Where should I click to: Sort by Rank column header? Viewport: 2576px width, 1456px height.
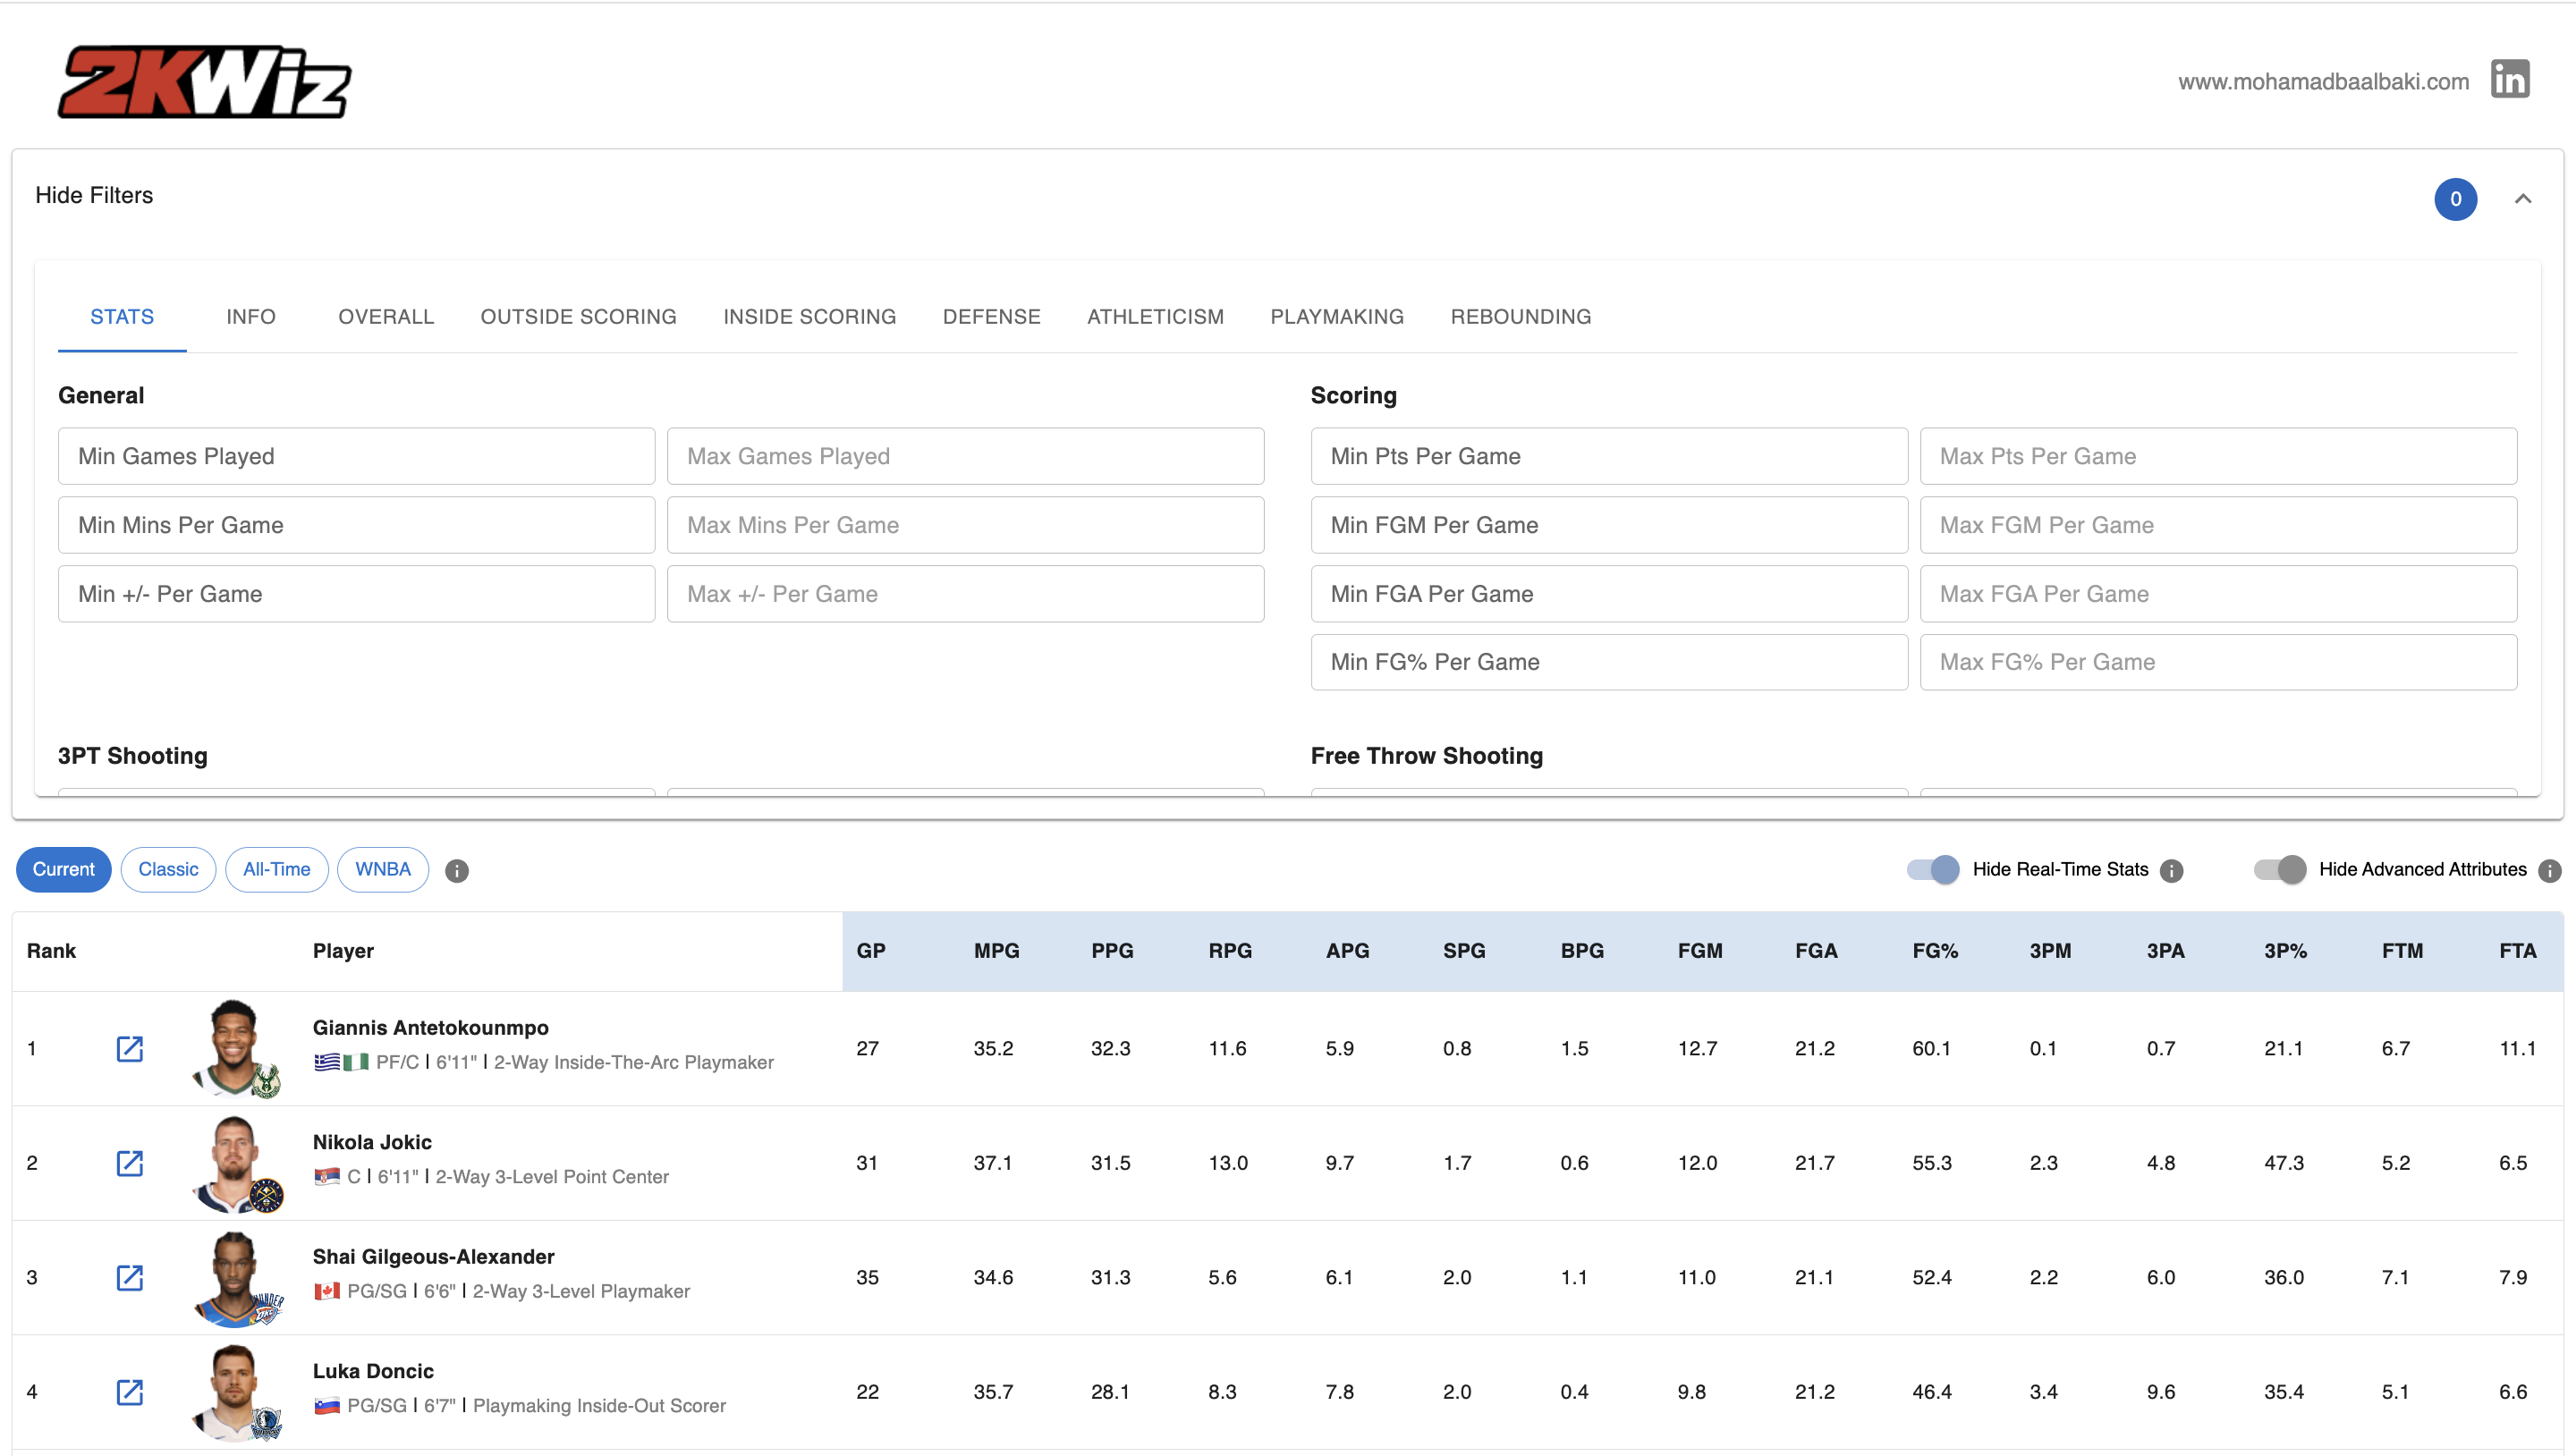point(51,951)
